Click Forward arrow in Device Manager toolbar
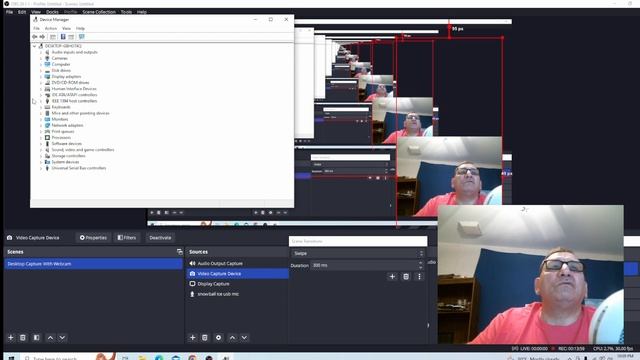 coord(42,37)
